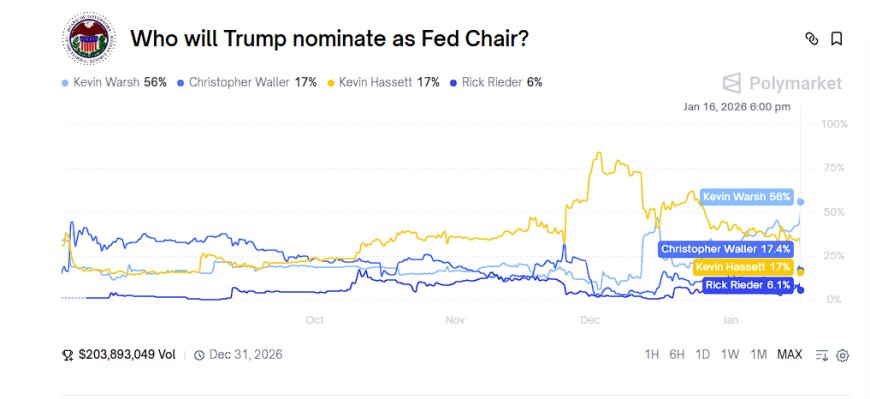Click the Federal Reserve seal logo
Image resolution: width=870 pixels, height=399 pixels.
pyautogui.click(x=89, y=39)
